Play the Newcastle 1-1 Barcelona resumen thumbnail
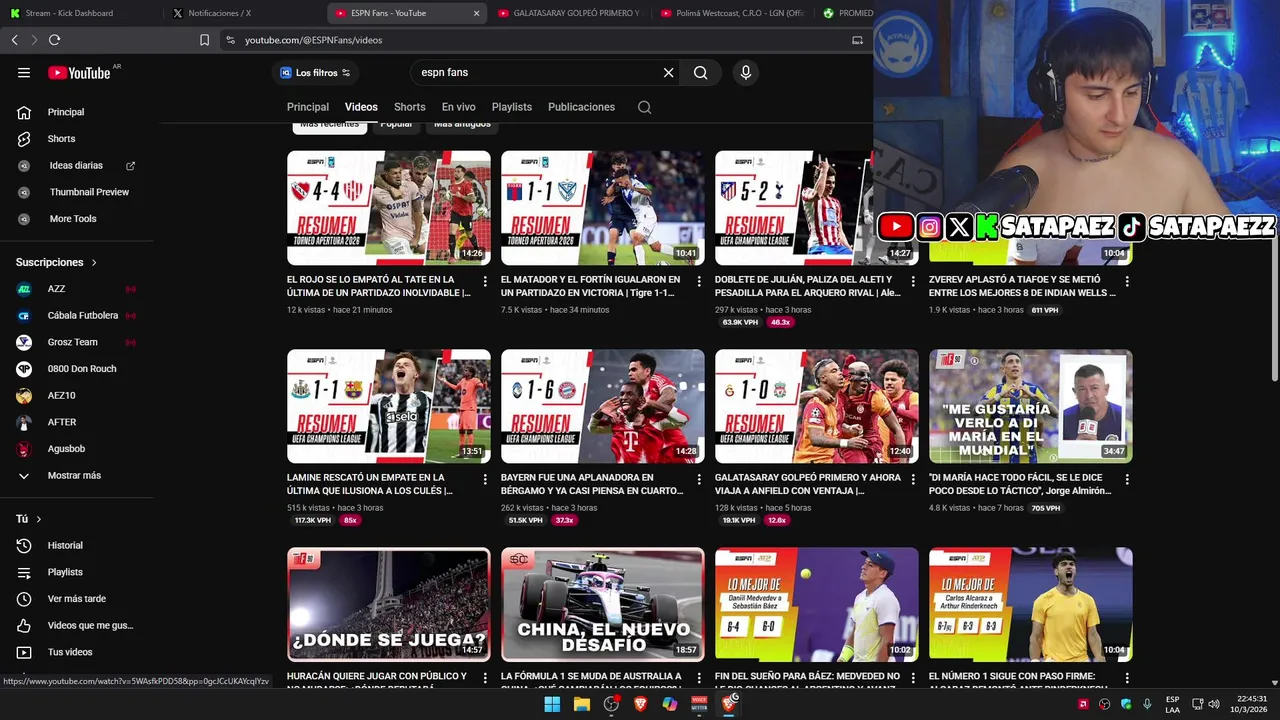The height and width of the screenshot is (720, 1280). click(x=389, y=406)
